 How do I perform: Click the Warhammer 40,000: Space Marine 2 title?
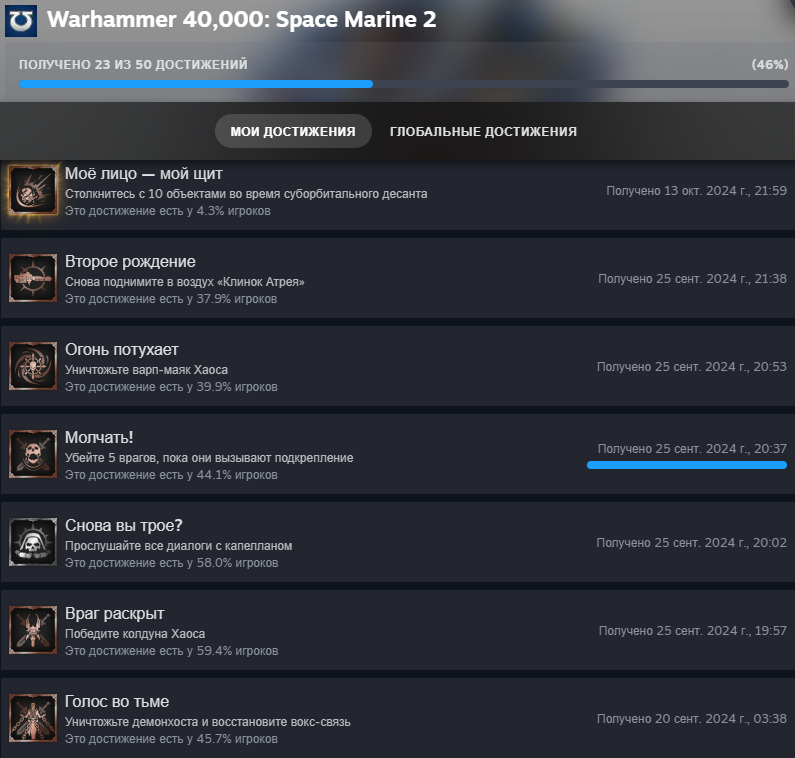pos(241,19)
